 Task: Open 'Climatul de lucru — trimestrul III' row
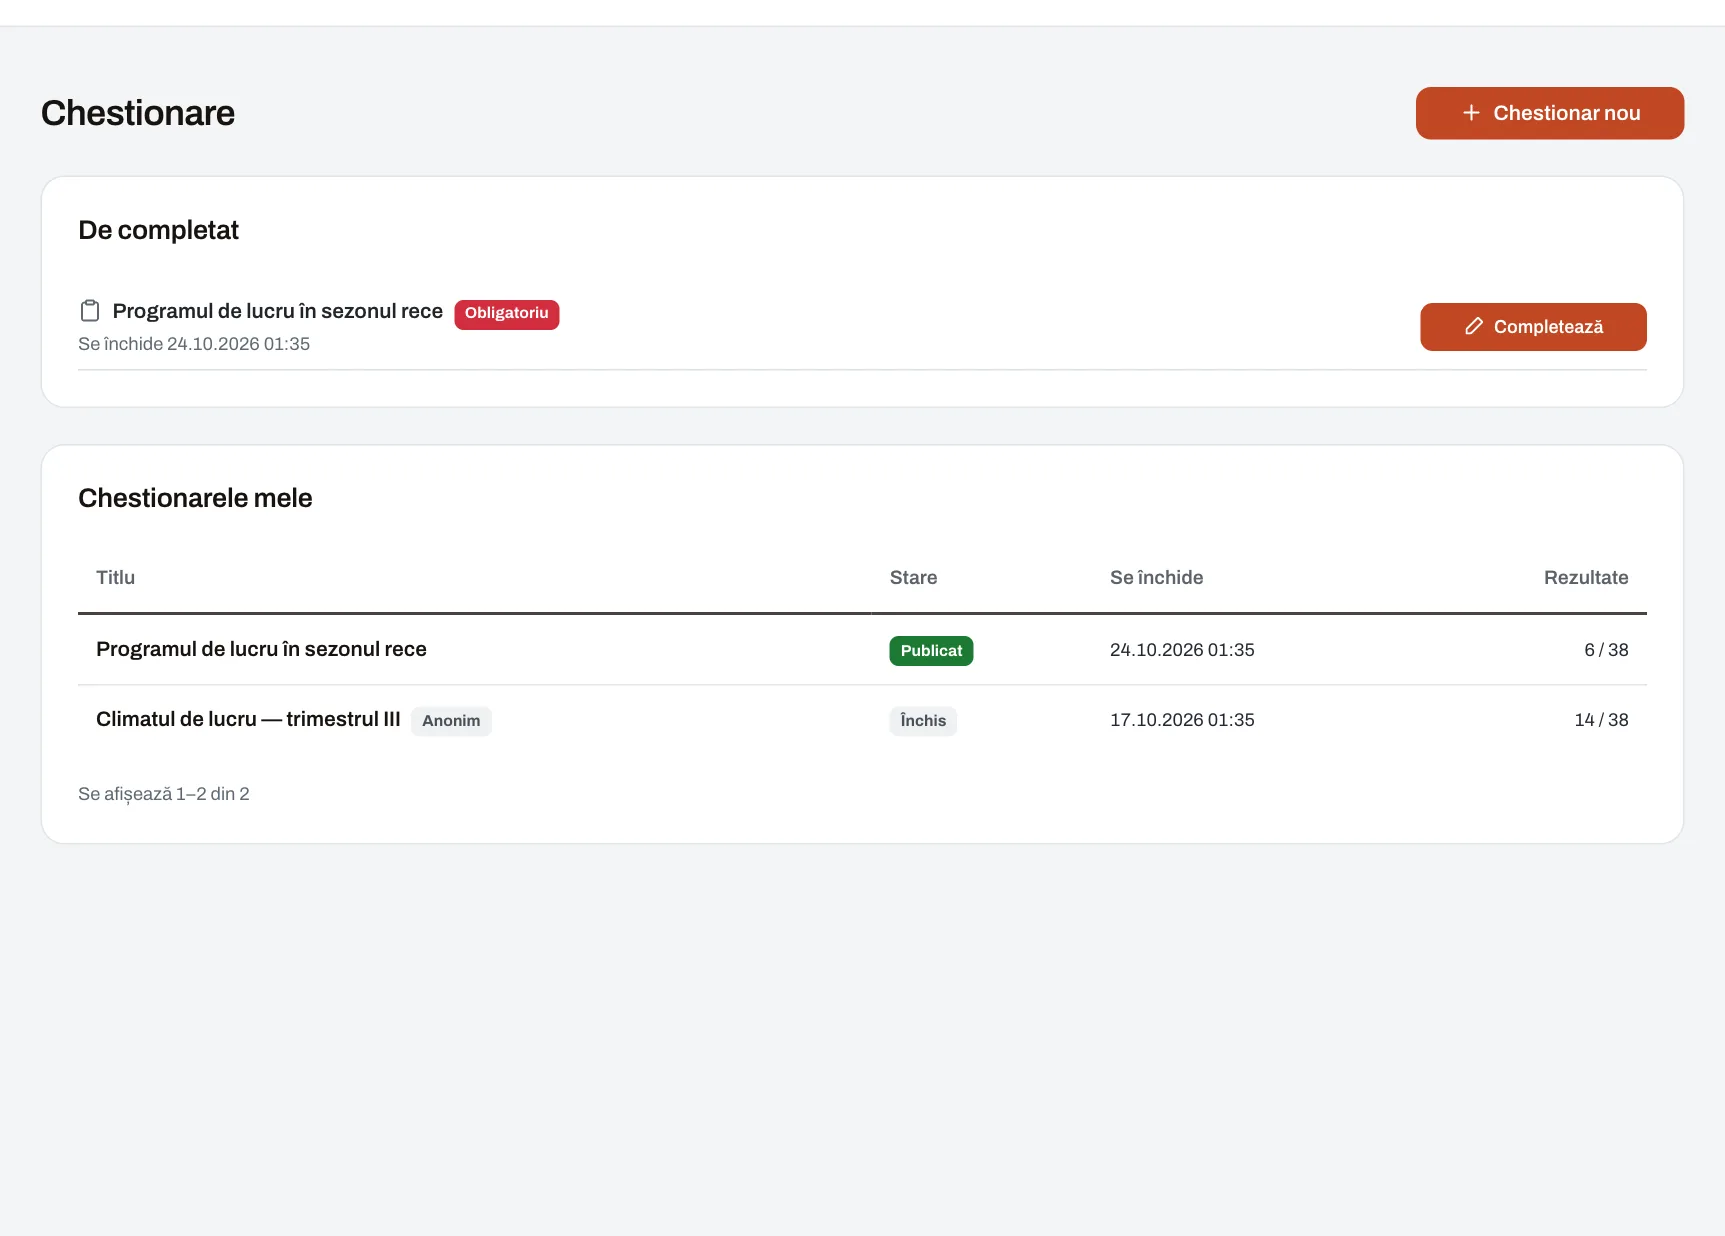click(862, 720)
